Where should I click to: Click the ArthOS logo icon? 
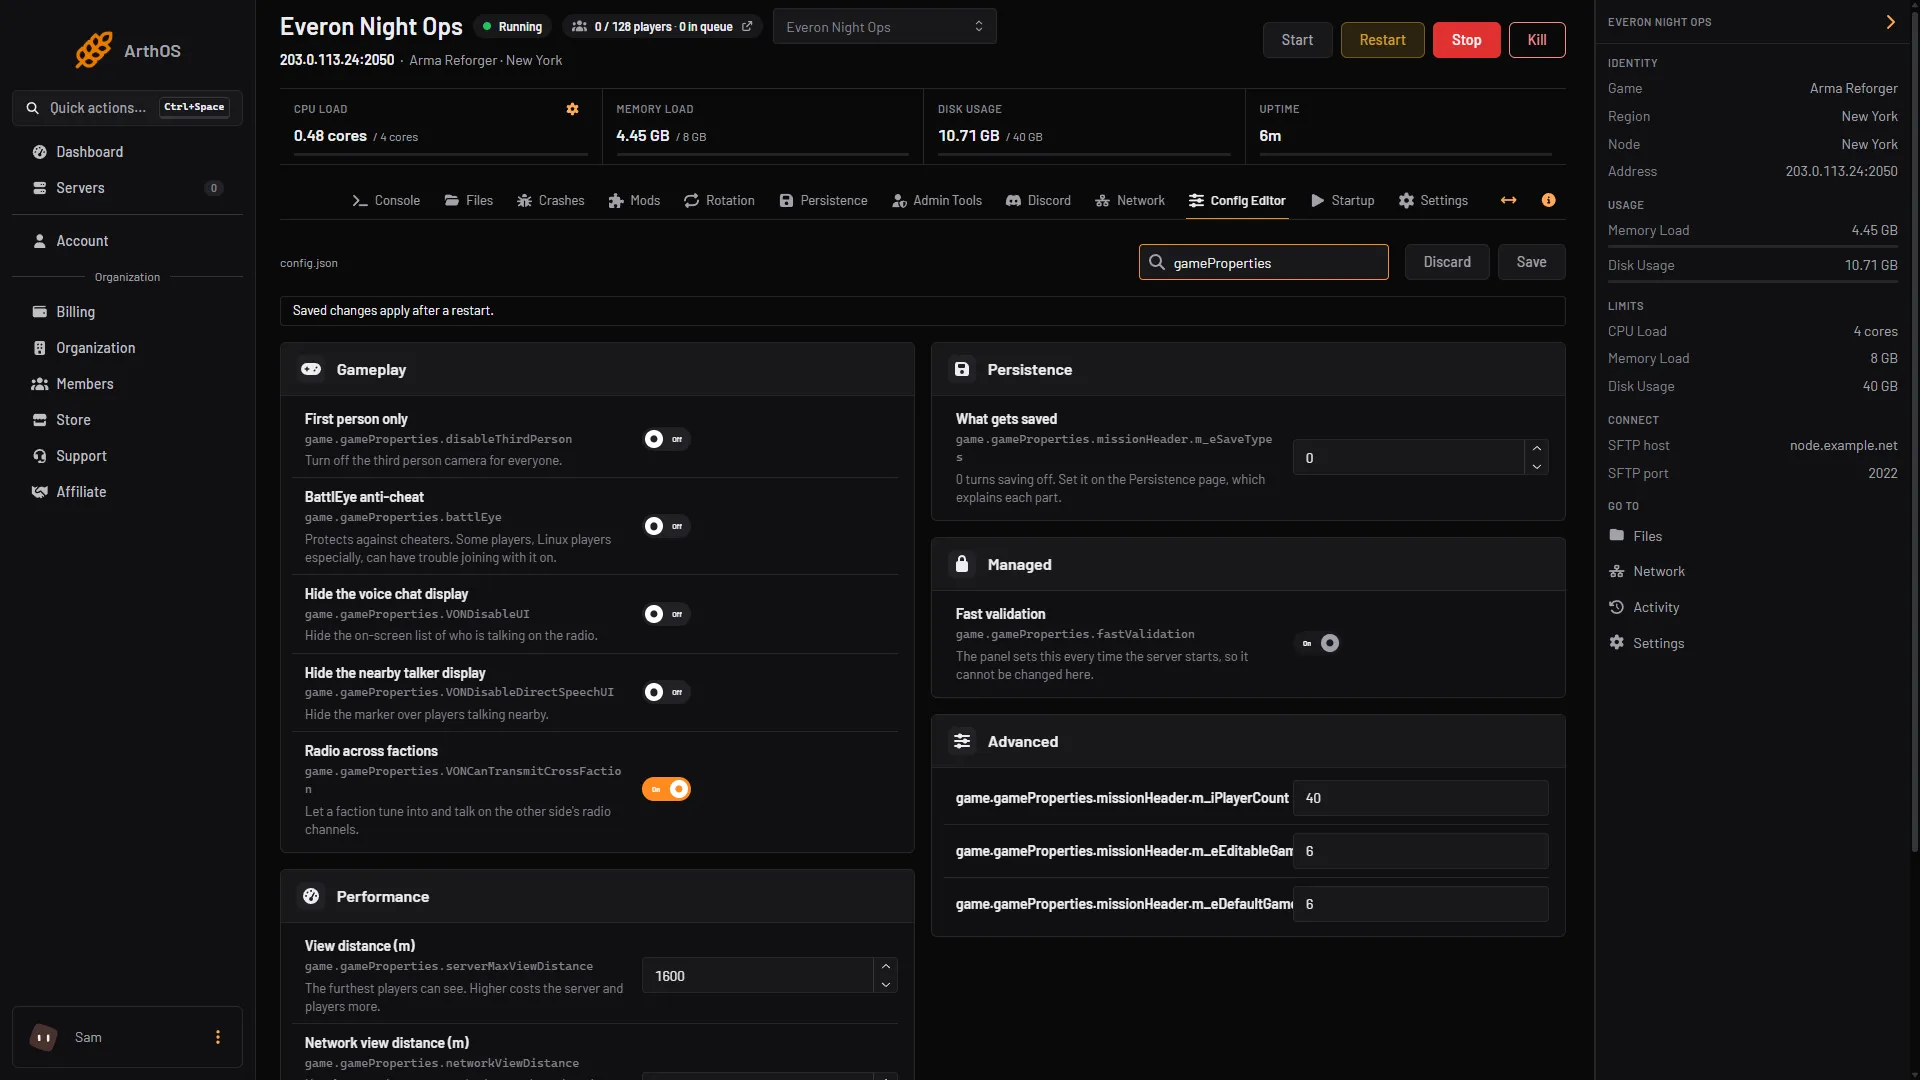[x=93, y=50]
